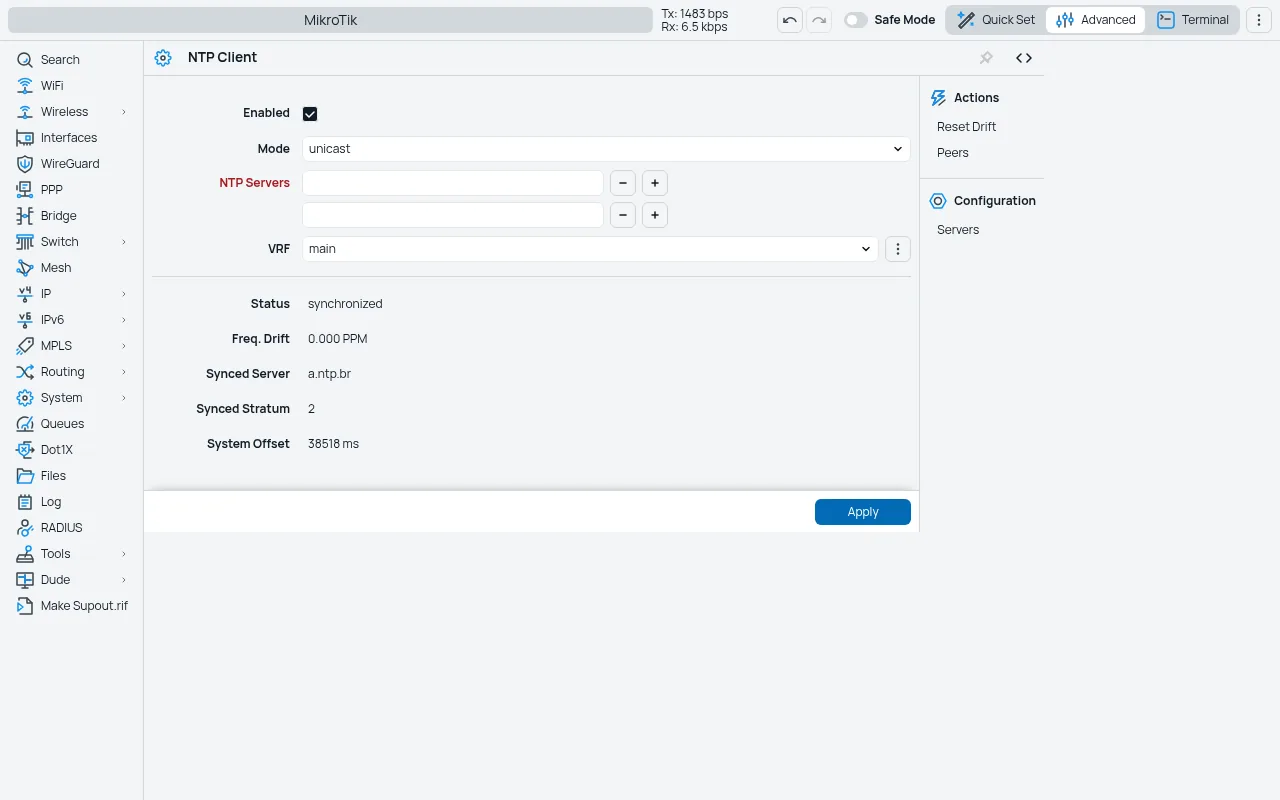The height and width of the screenshot is (800, 1280).
Task: Switch to Quick Set tab
Action: pos(996,20)
